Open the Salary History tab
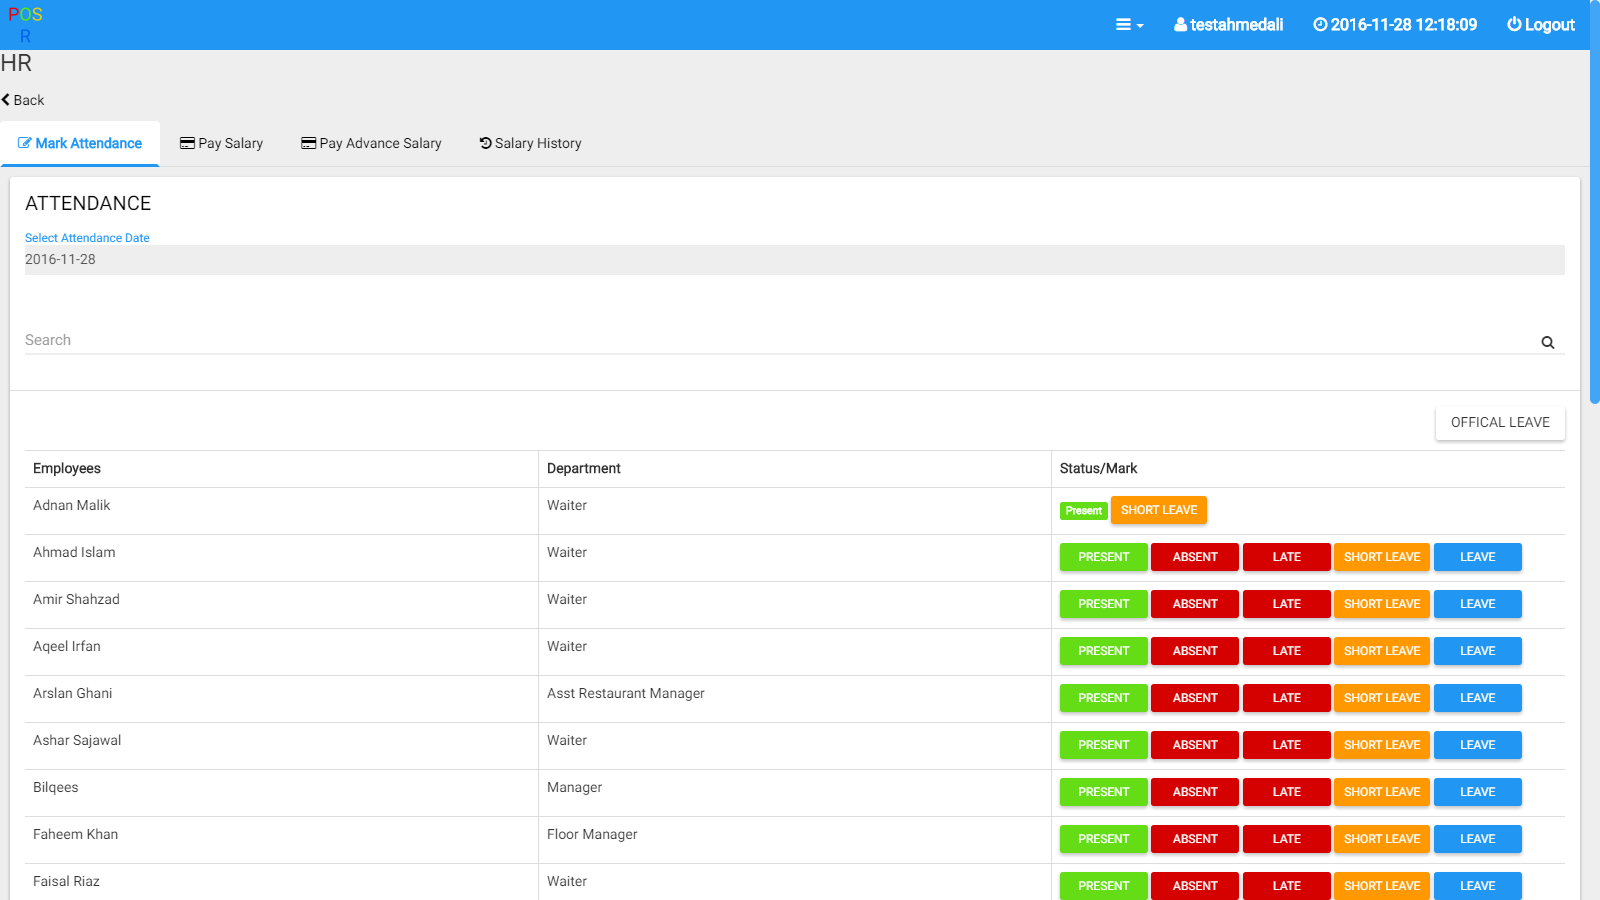The image size is (1600, 900). tap(530, 143)
